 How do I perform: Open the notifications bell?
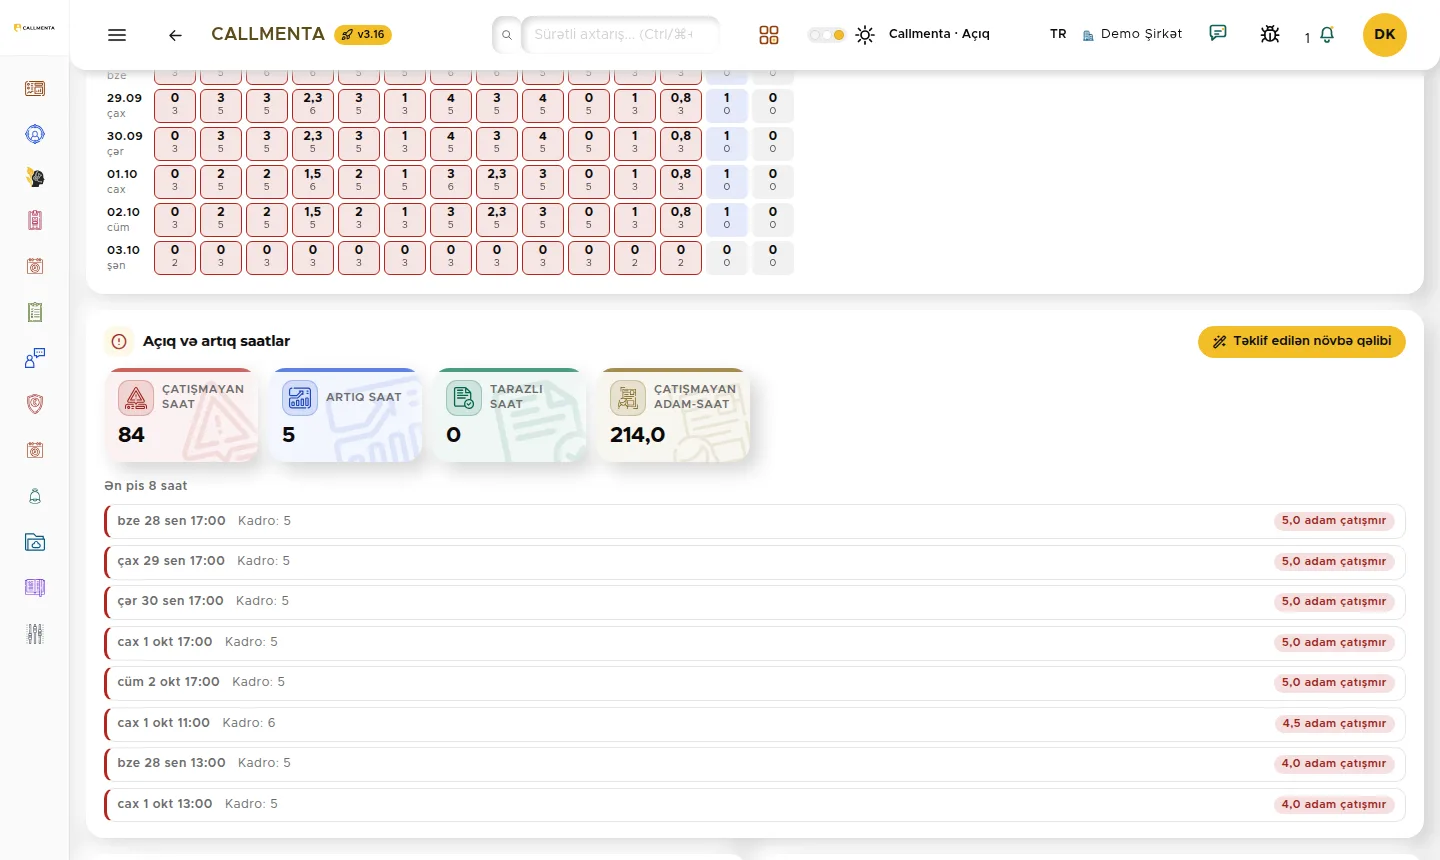click(1327, 35)
